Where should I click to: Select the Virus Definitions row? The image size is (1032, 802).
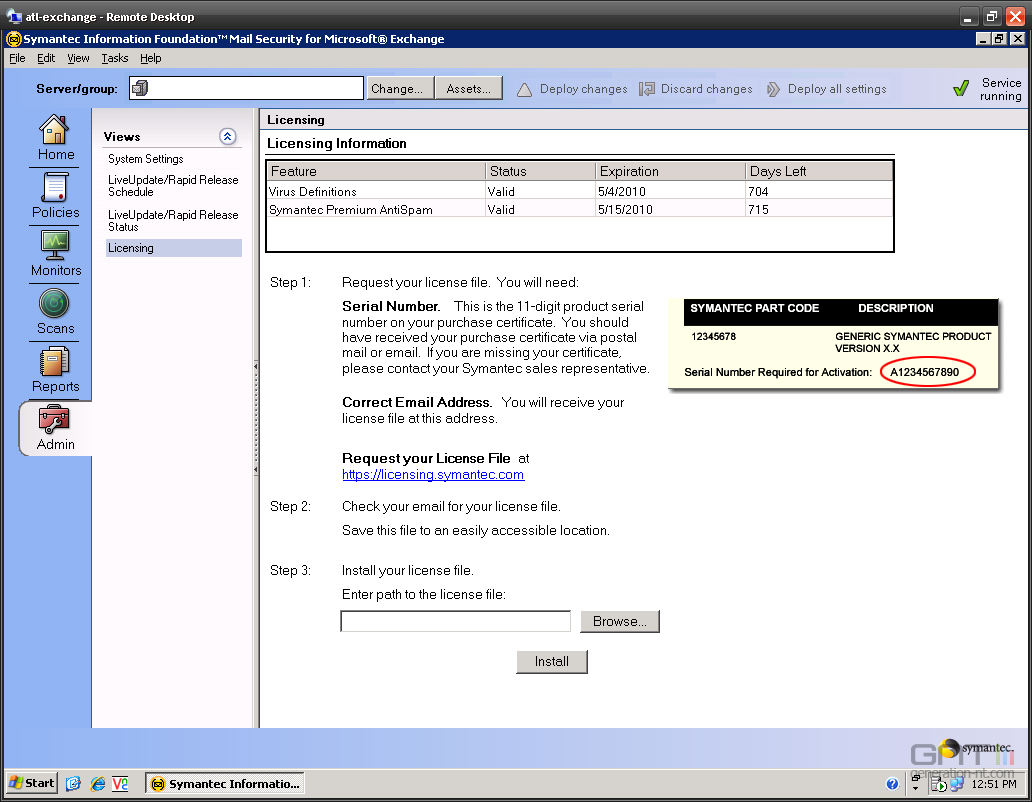tap(580, 191)
